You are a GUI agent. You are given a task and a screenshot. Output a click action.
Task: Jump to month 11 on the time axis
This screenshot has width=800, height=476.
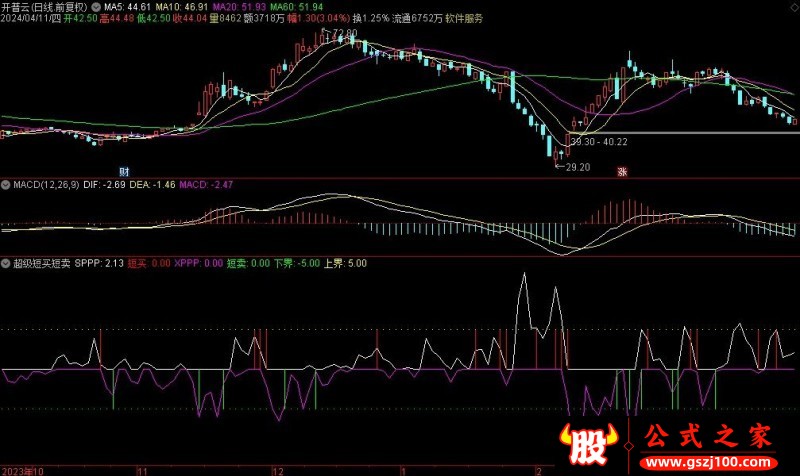click(x=142, y=471)
